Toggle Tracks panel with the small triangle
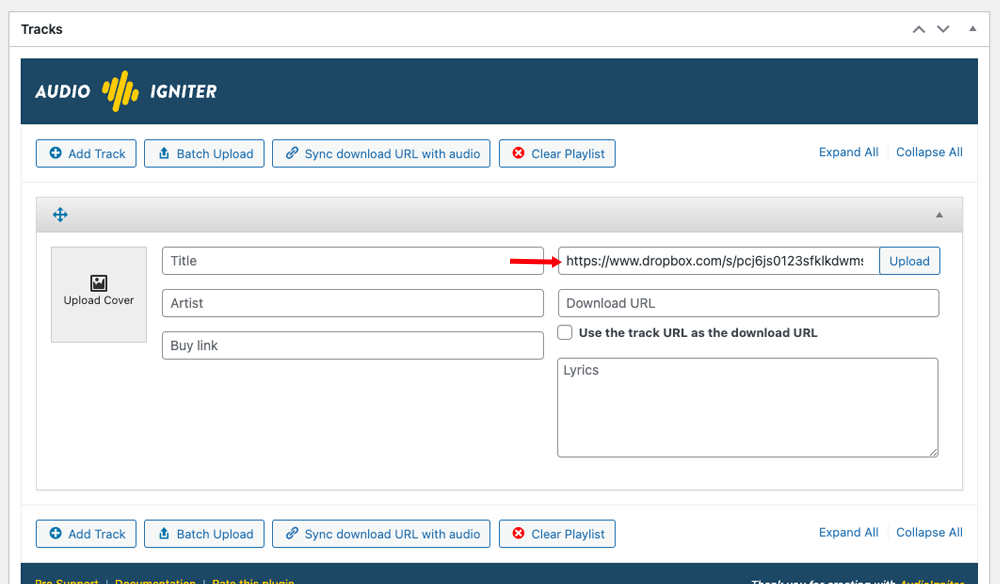Image resolution: width=1000 pixels, height=584 pixels. pyautogui.click(x=973, y=29)
